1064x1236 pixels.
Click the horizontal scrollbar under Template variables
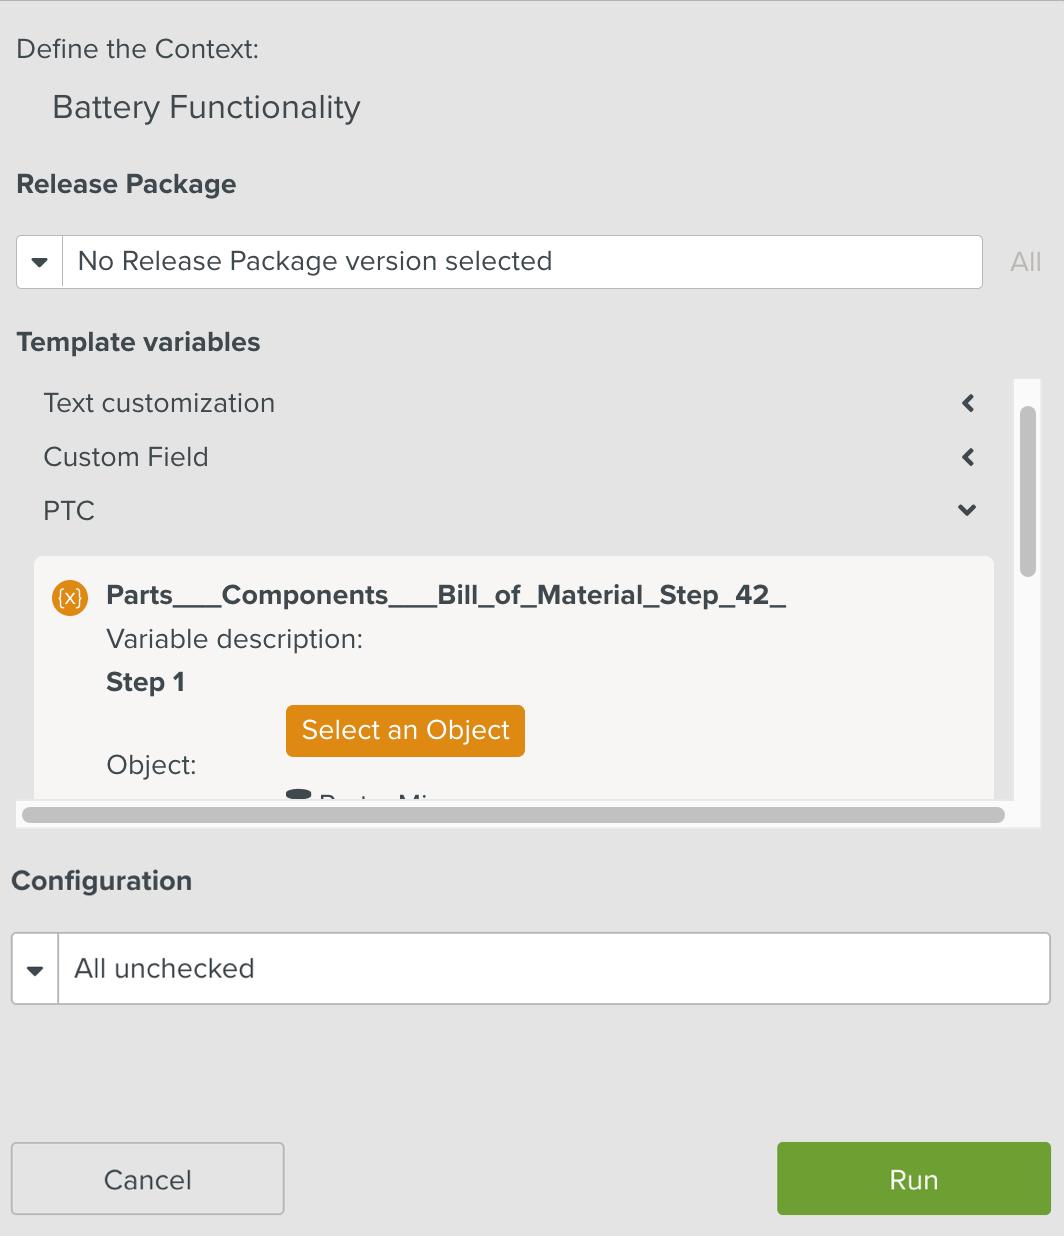pyautogui.click(x=513, y=815)
